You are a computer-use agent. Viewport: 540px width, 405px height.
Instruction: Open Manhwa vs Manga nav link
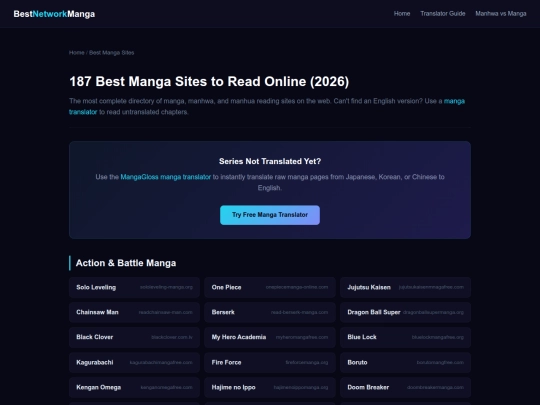(501, 13)
